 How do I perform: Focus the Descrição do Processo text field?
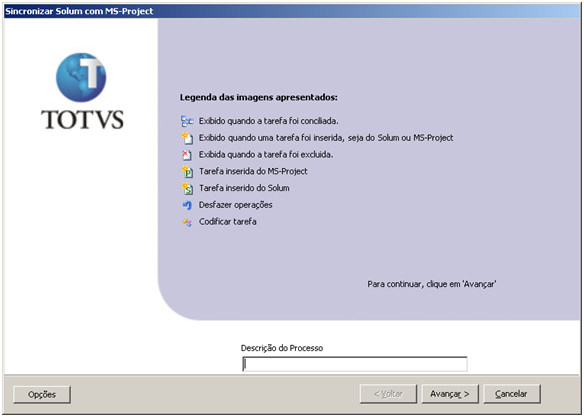[355, 364]
